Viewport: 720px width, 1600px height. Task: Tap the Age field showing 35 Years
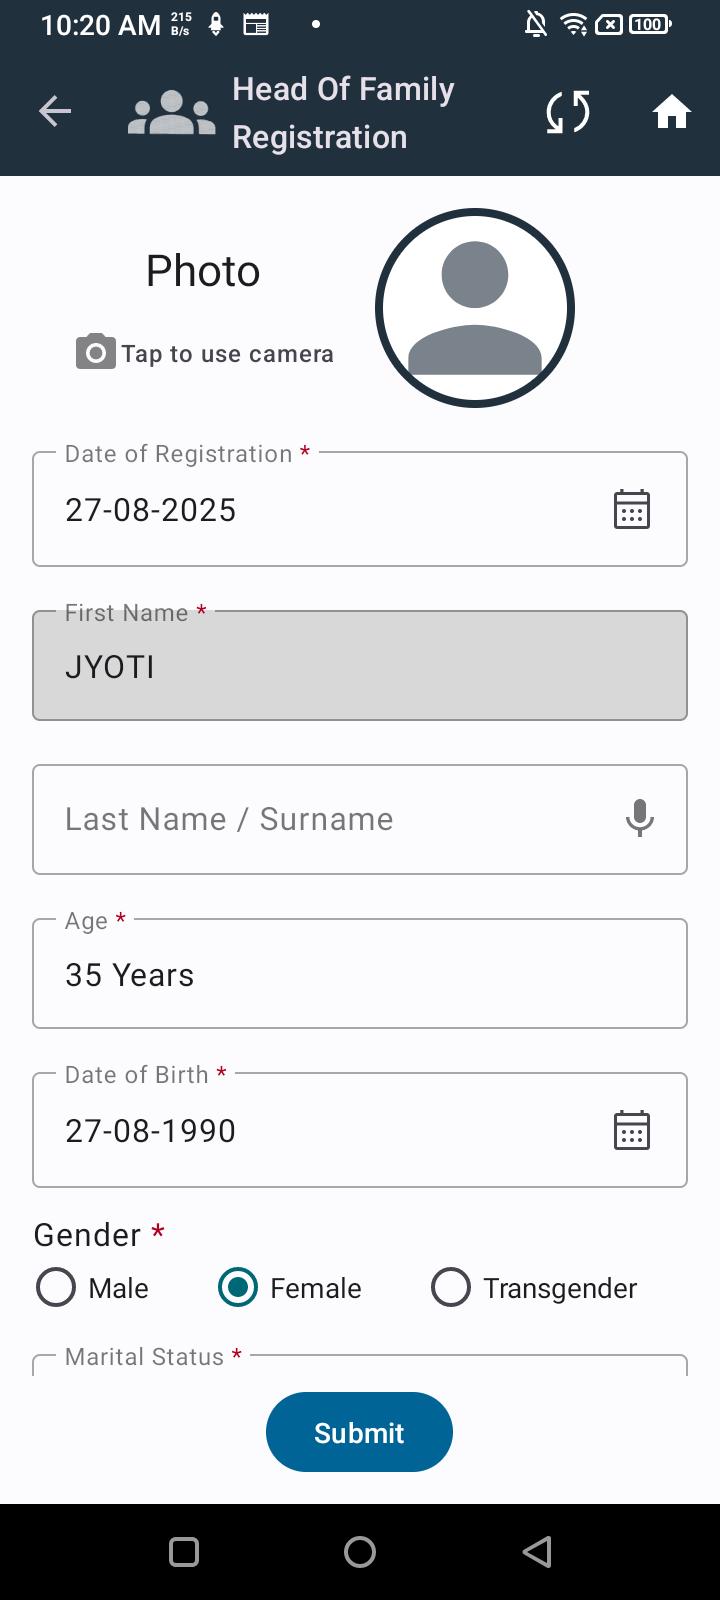point(360,973)
